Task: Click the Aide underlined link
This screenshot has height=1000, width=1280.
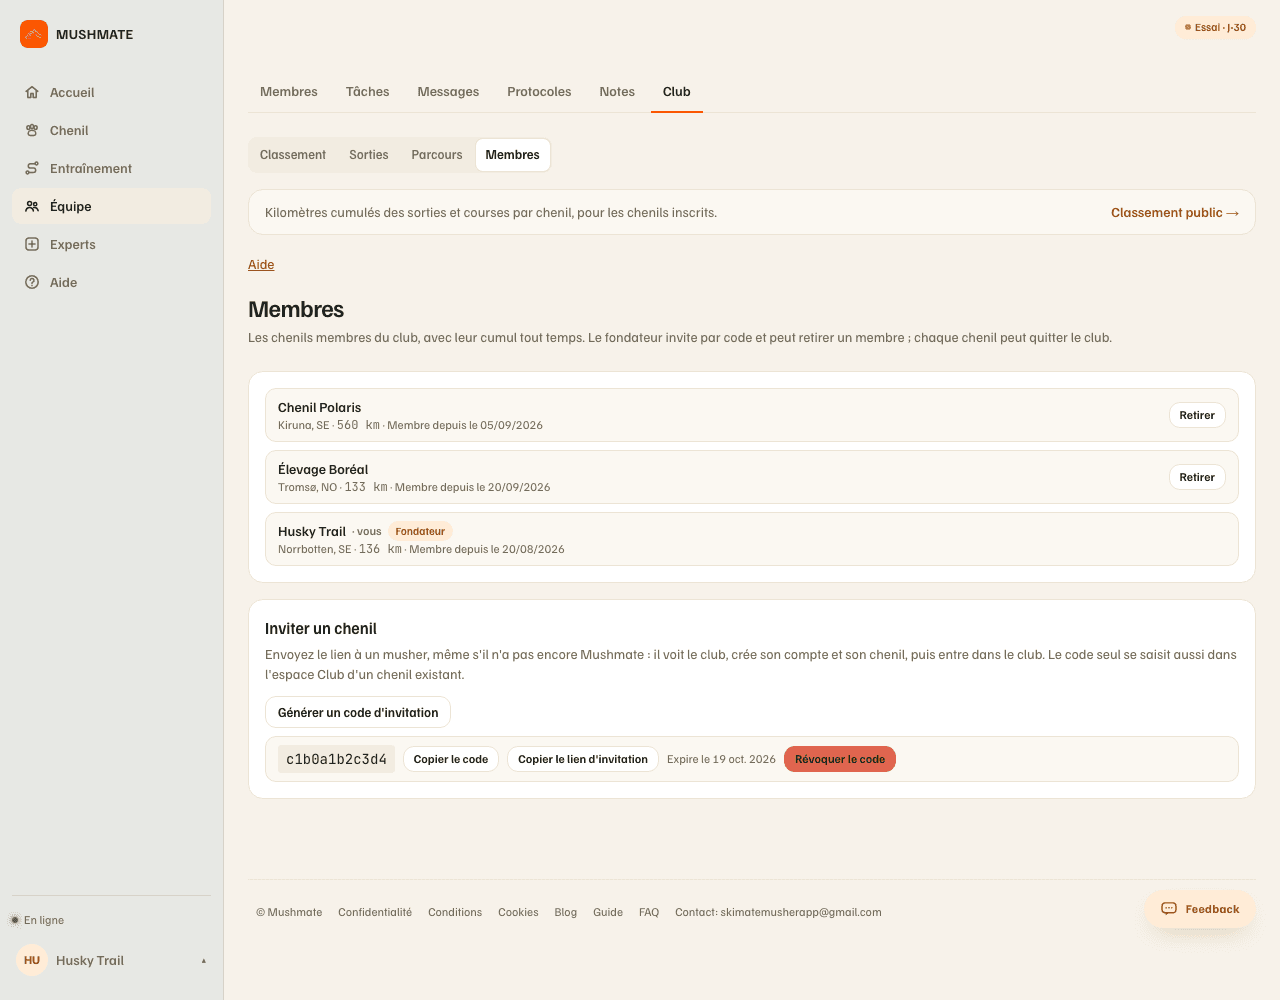Action: 261,265
